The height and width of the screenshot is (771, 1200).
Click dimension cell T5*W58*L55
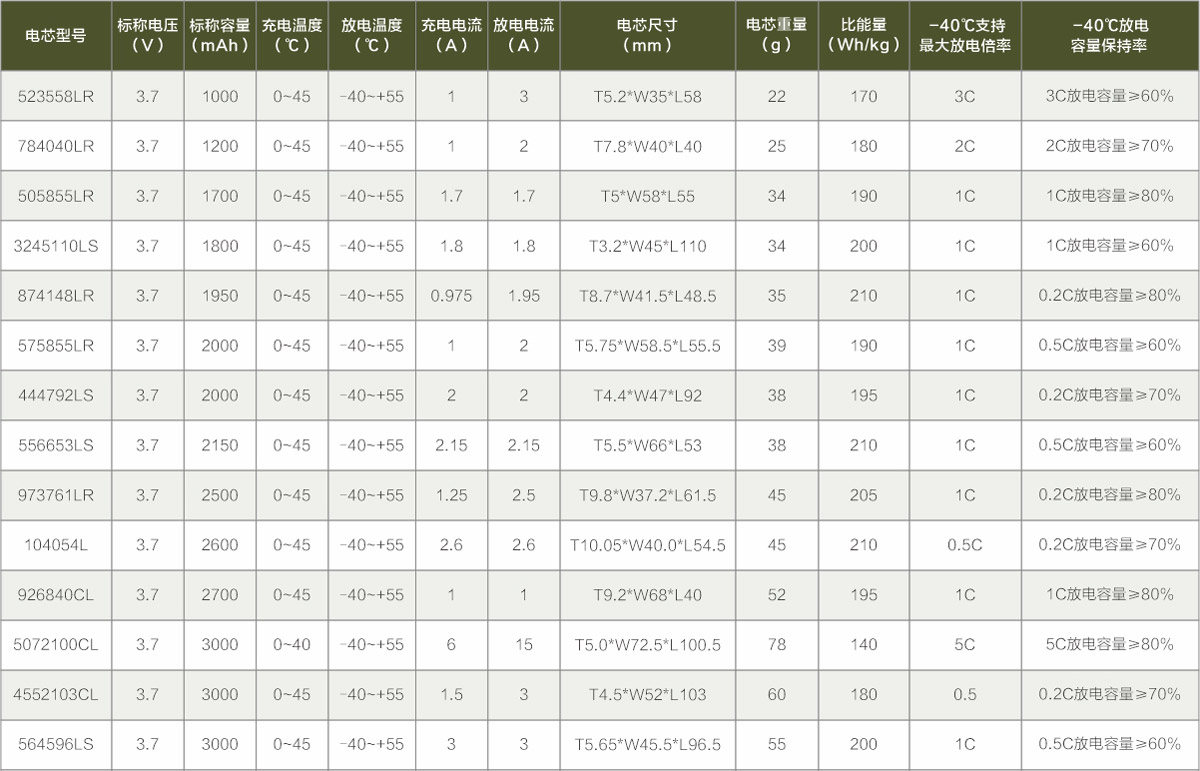pyautogui.click(x=648, y=196)
